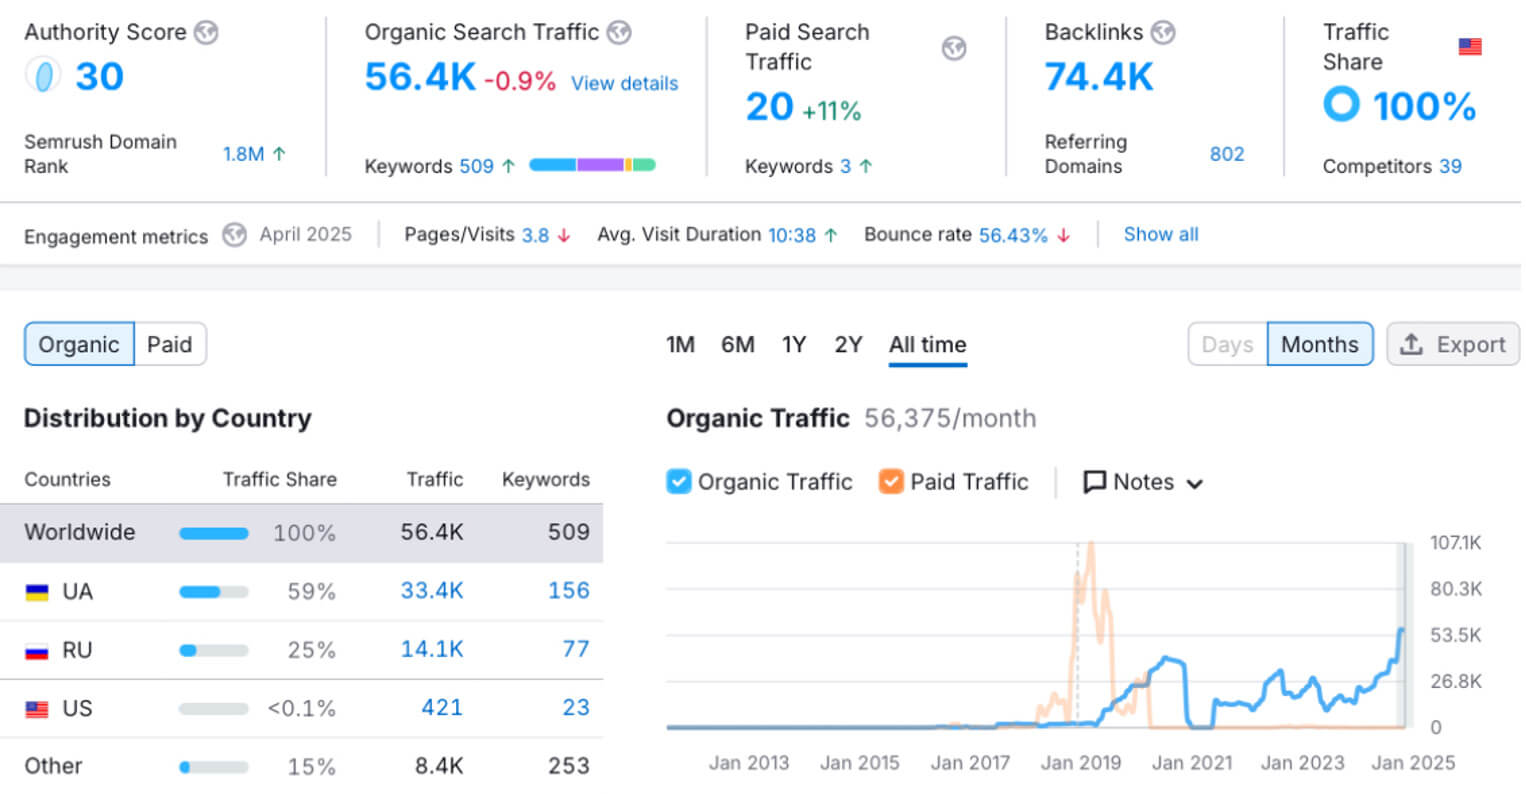Export the traffic chart data
Screen dimensions: 1526x794
[1452, 344]
